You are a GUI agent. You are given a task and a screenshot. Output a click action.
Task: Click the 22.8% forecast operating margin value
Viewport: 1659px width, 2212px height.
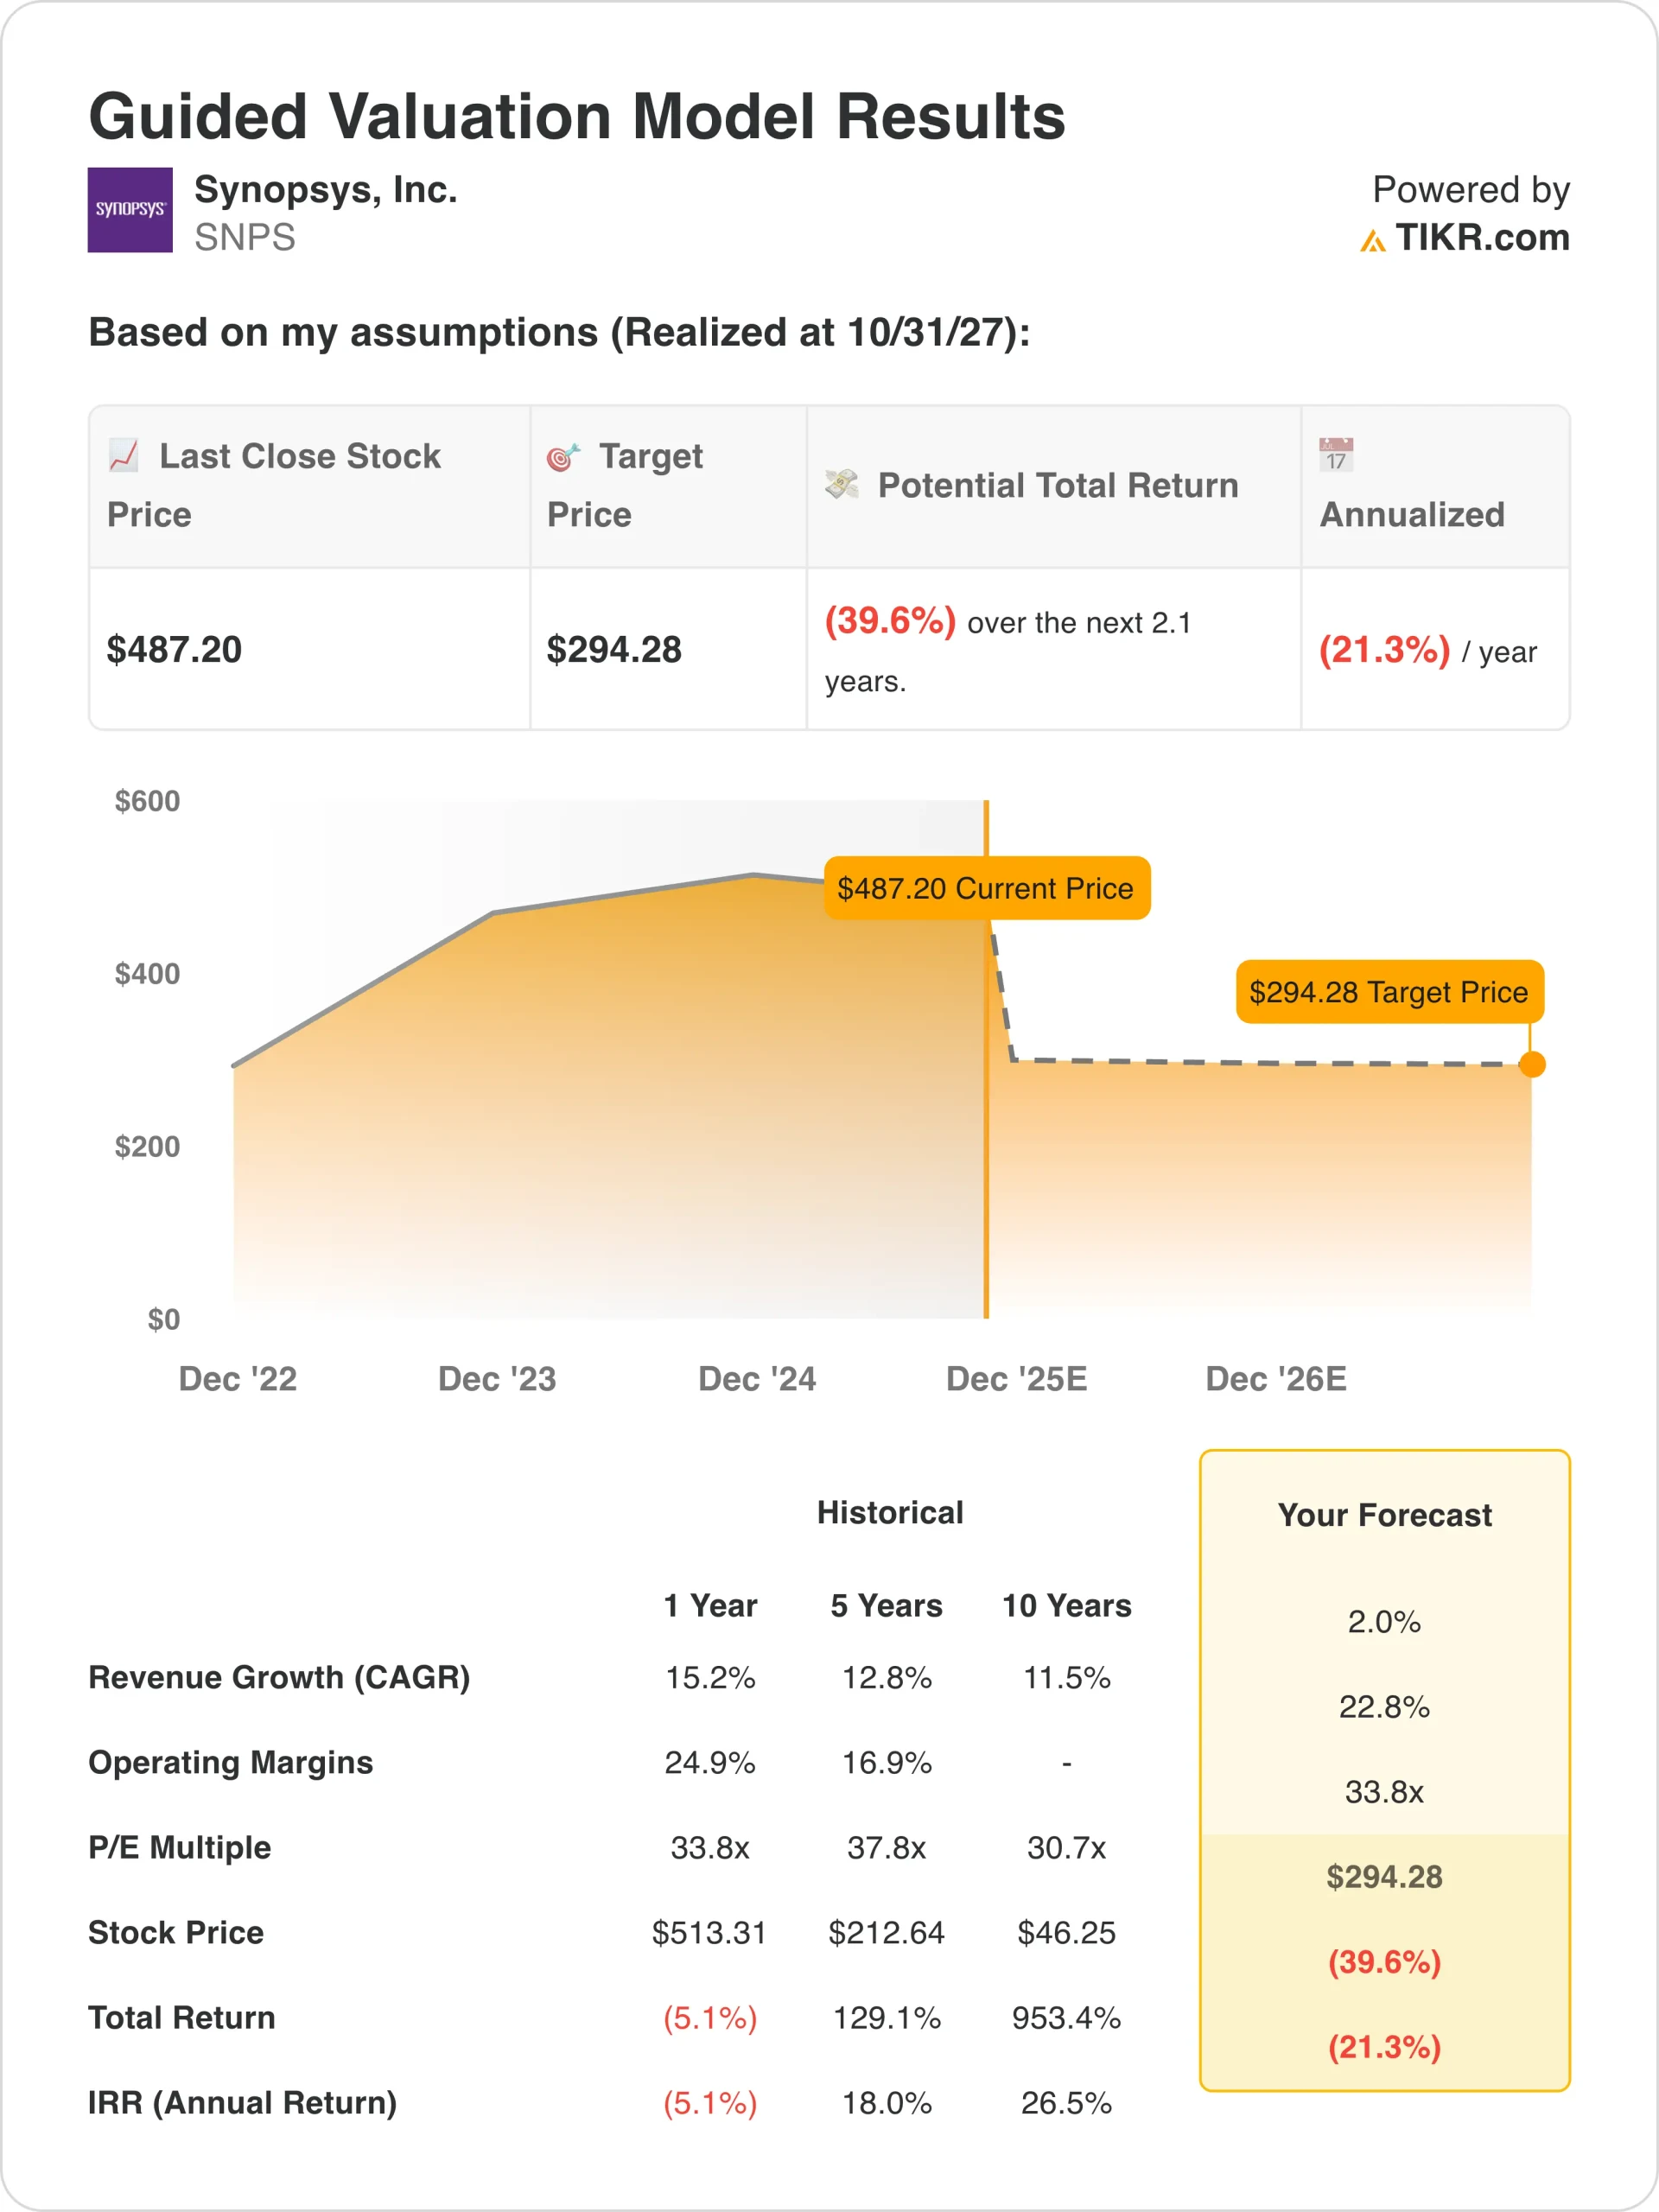pyautogui.click(x=1384, y=1707)
